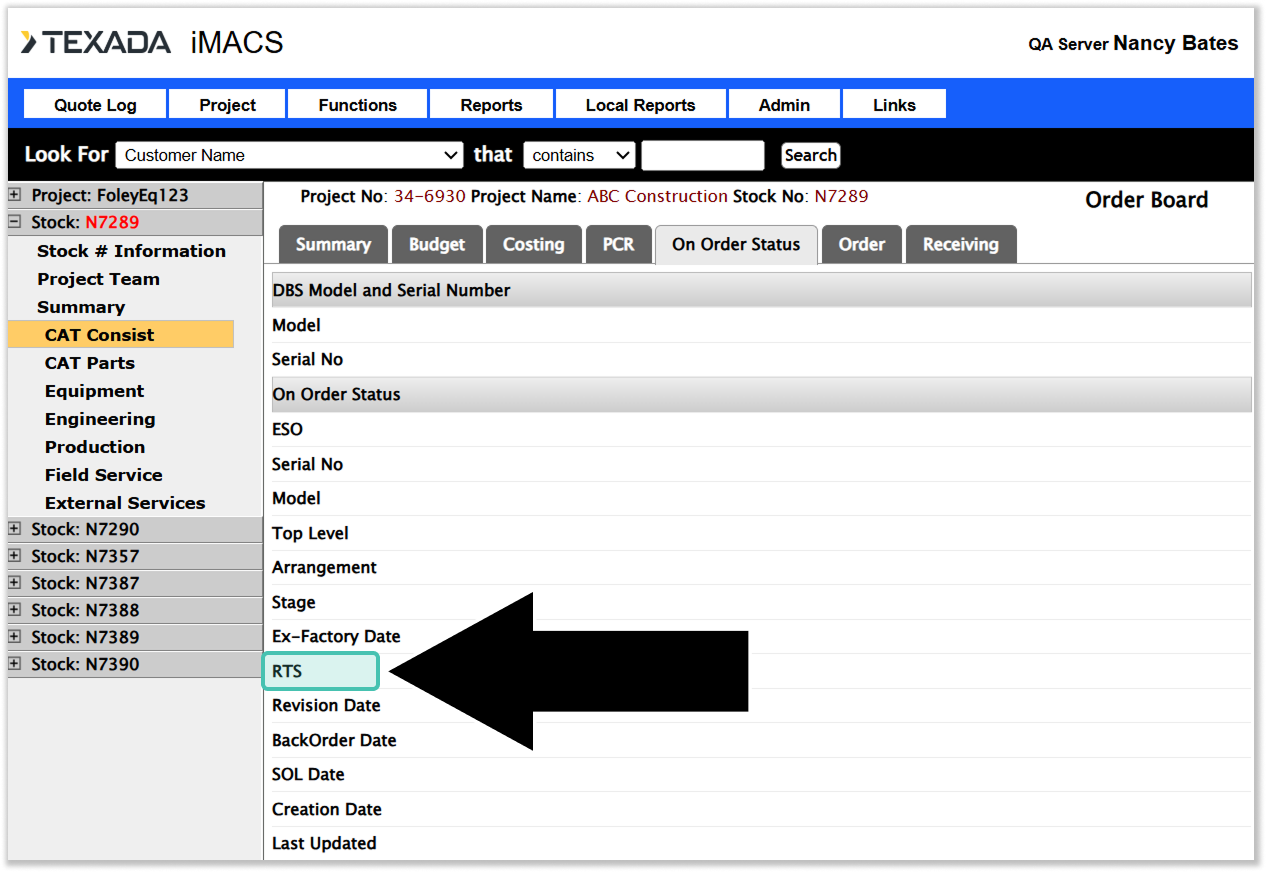The height and width of the screenshot is (872, 1266).
Task: Switch to the Budget tab
Action: pyautogui.click(x=437, y=244)
